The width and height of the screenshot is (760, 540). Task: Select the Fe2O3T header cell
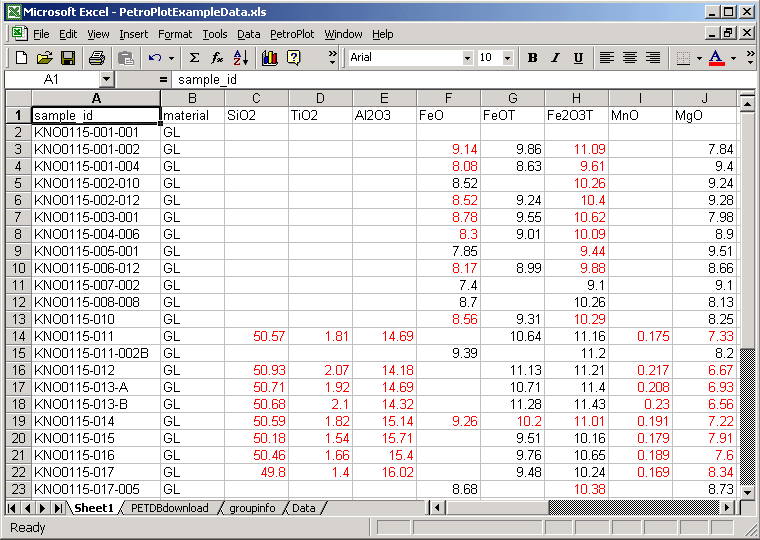pos(576,115)
